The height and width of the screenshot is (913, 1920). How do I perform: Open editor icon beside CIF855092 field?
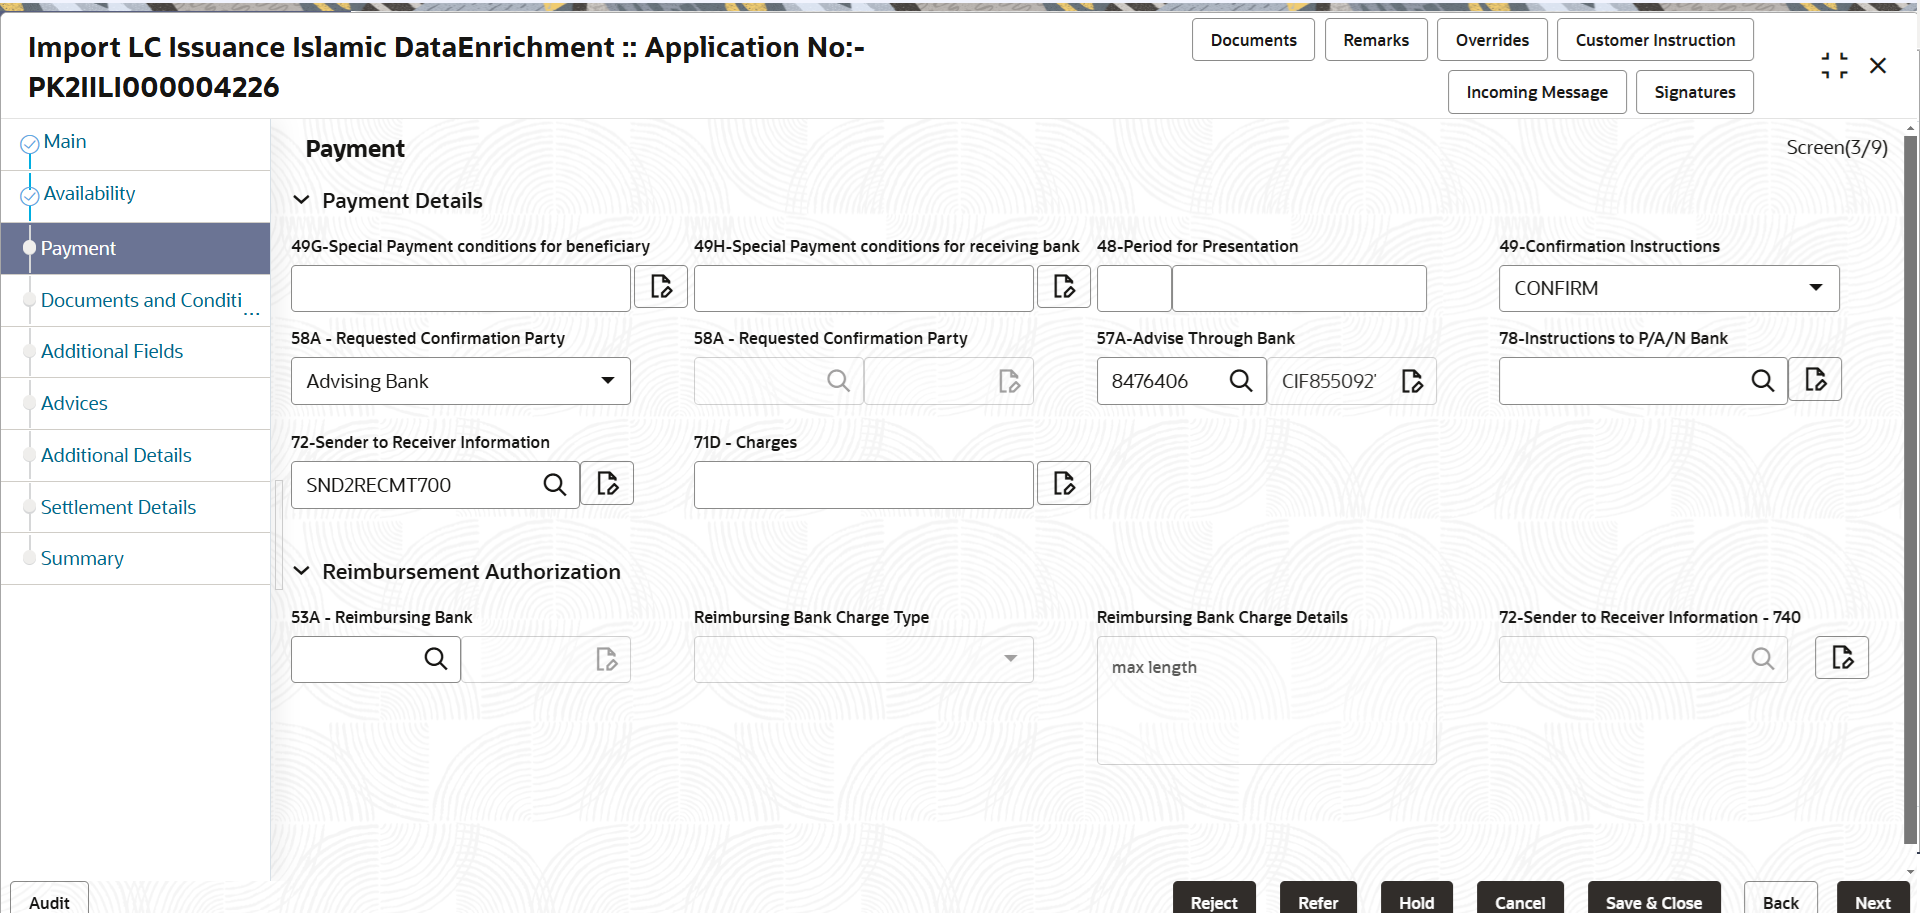[1412, 381]
